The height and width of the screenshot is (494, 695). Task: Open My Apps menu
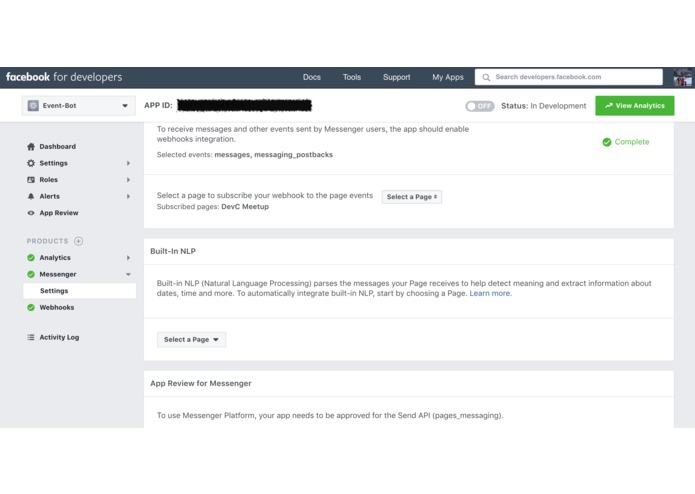click(448, 77)
